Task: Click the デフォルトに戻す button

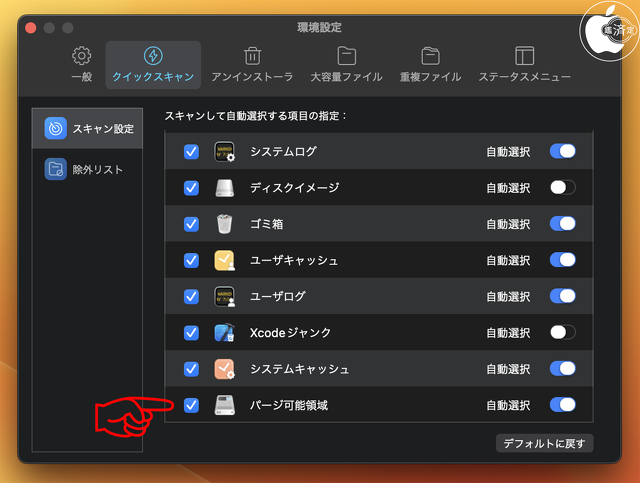Action: point(544,443)
